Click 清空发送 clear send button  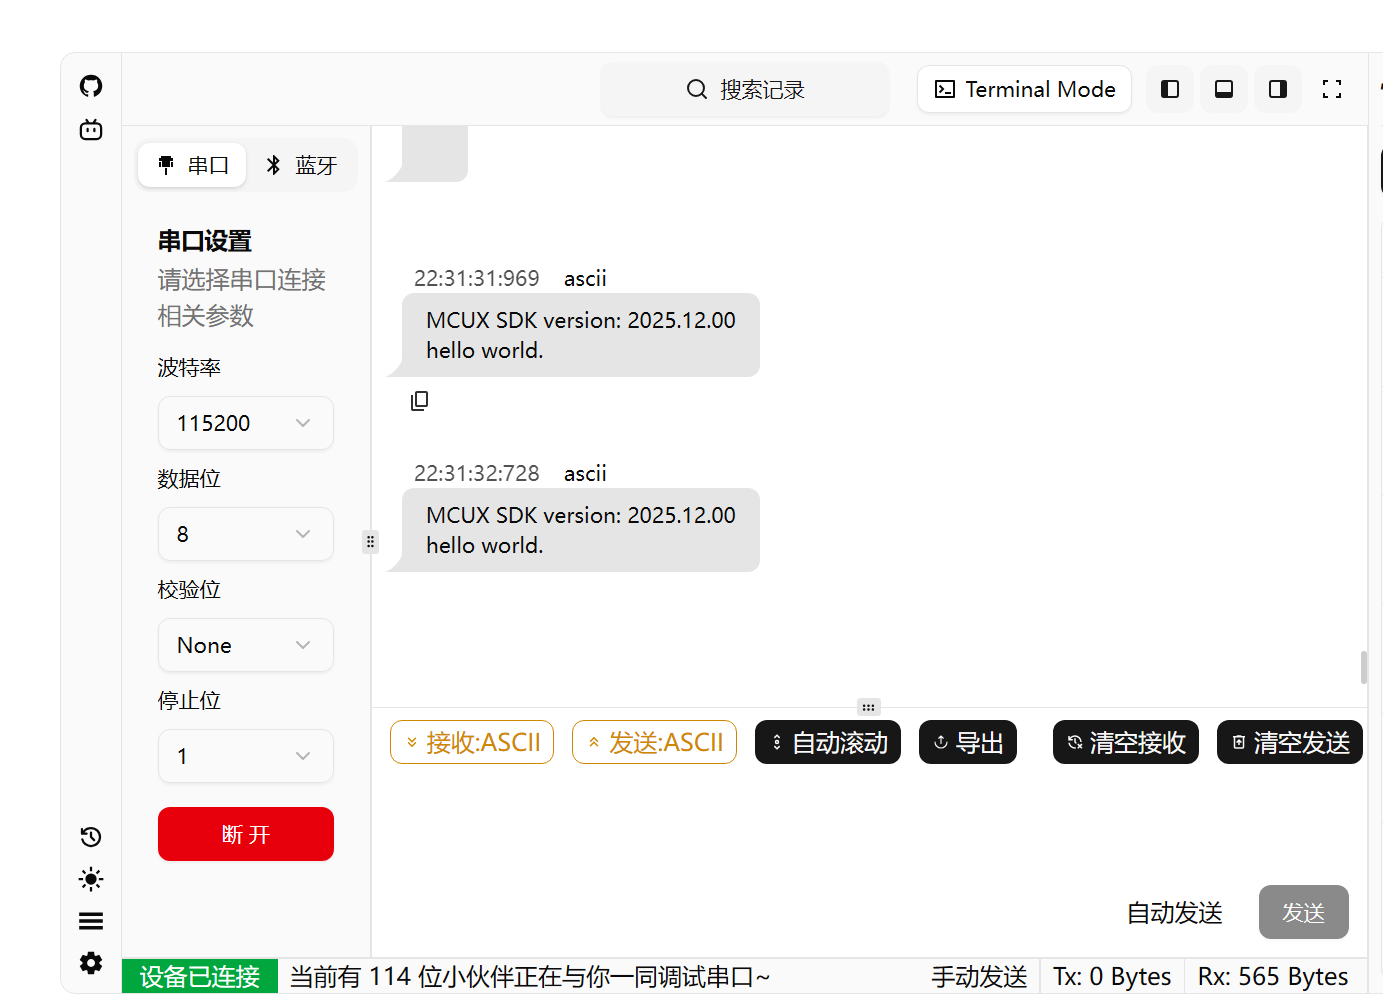pyautogui.click(x=1290, y=742)
